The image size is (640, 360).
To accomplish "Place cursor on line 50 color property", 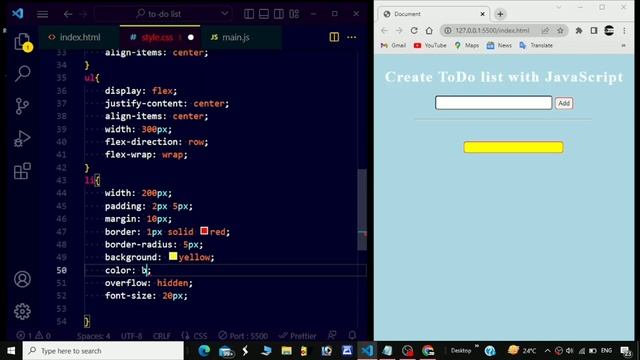I will (127, 270).
